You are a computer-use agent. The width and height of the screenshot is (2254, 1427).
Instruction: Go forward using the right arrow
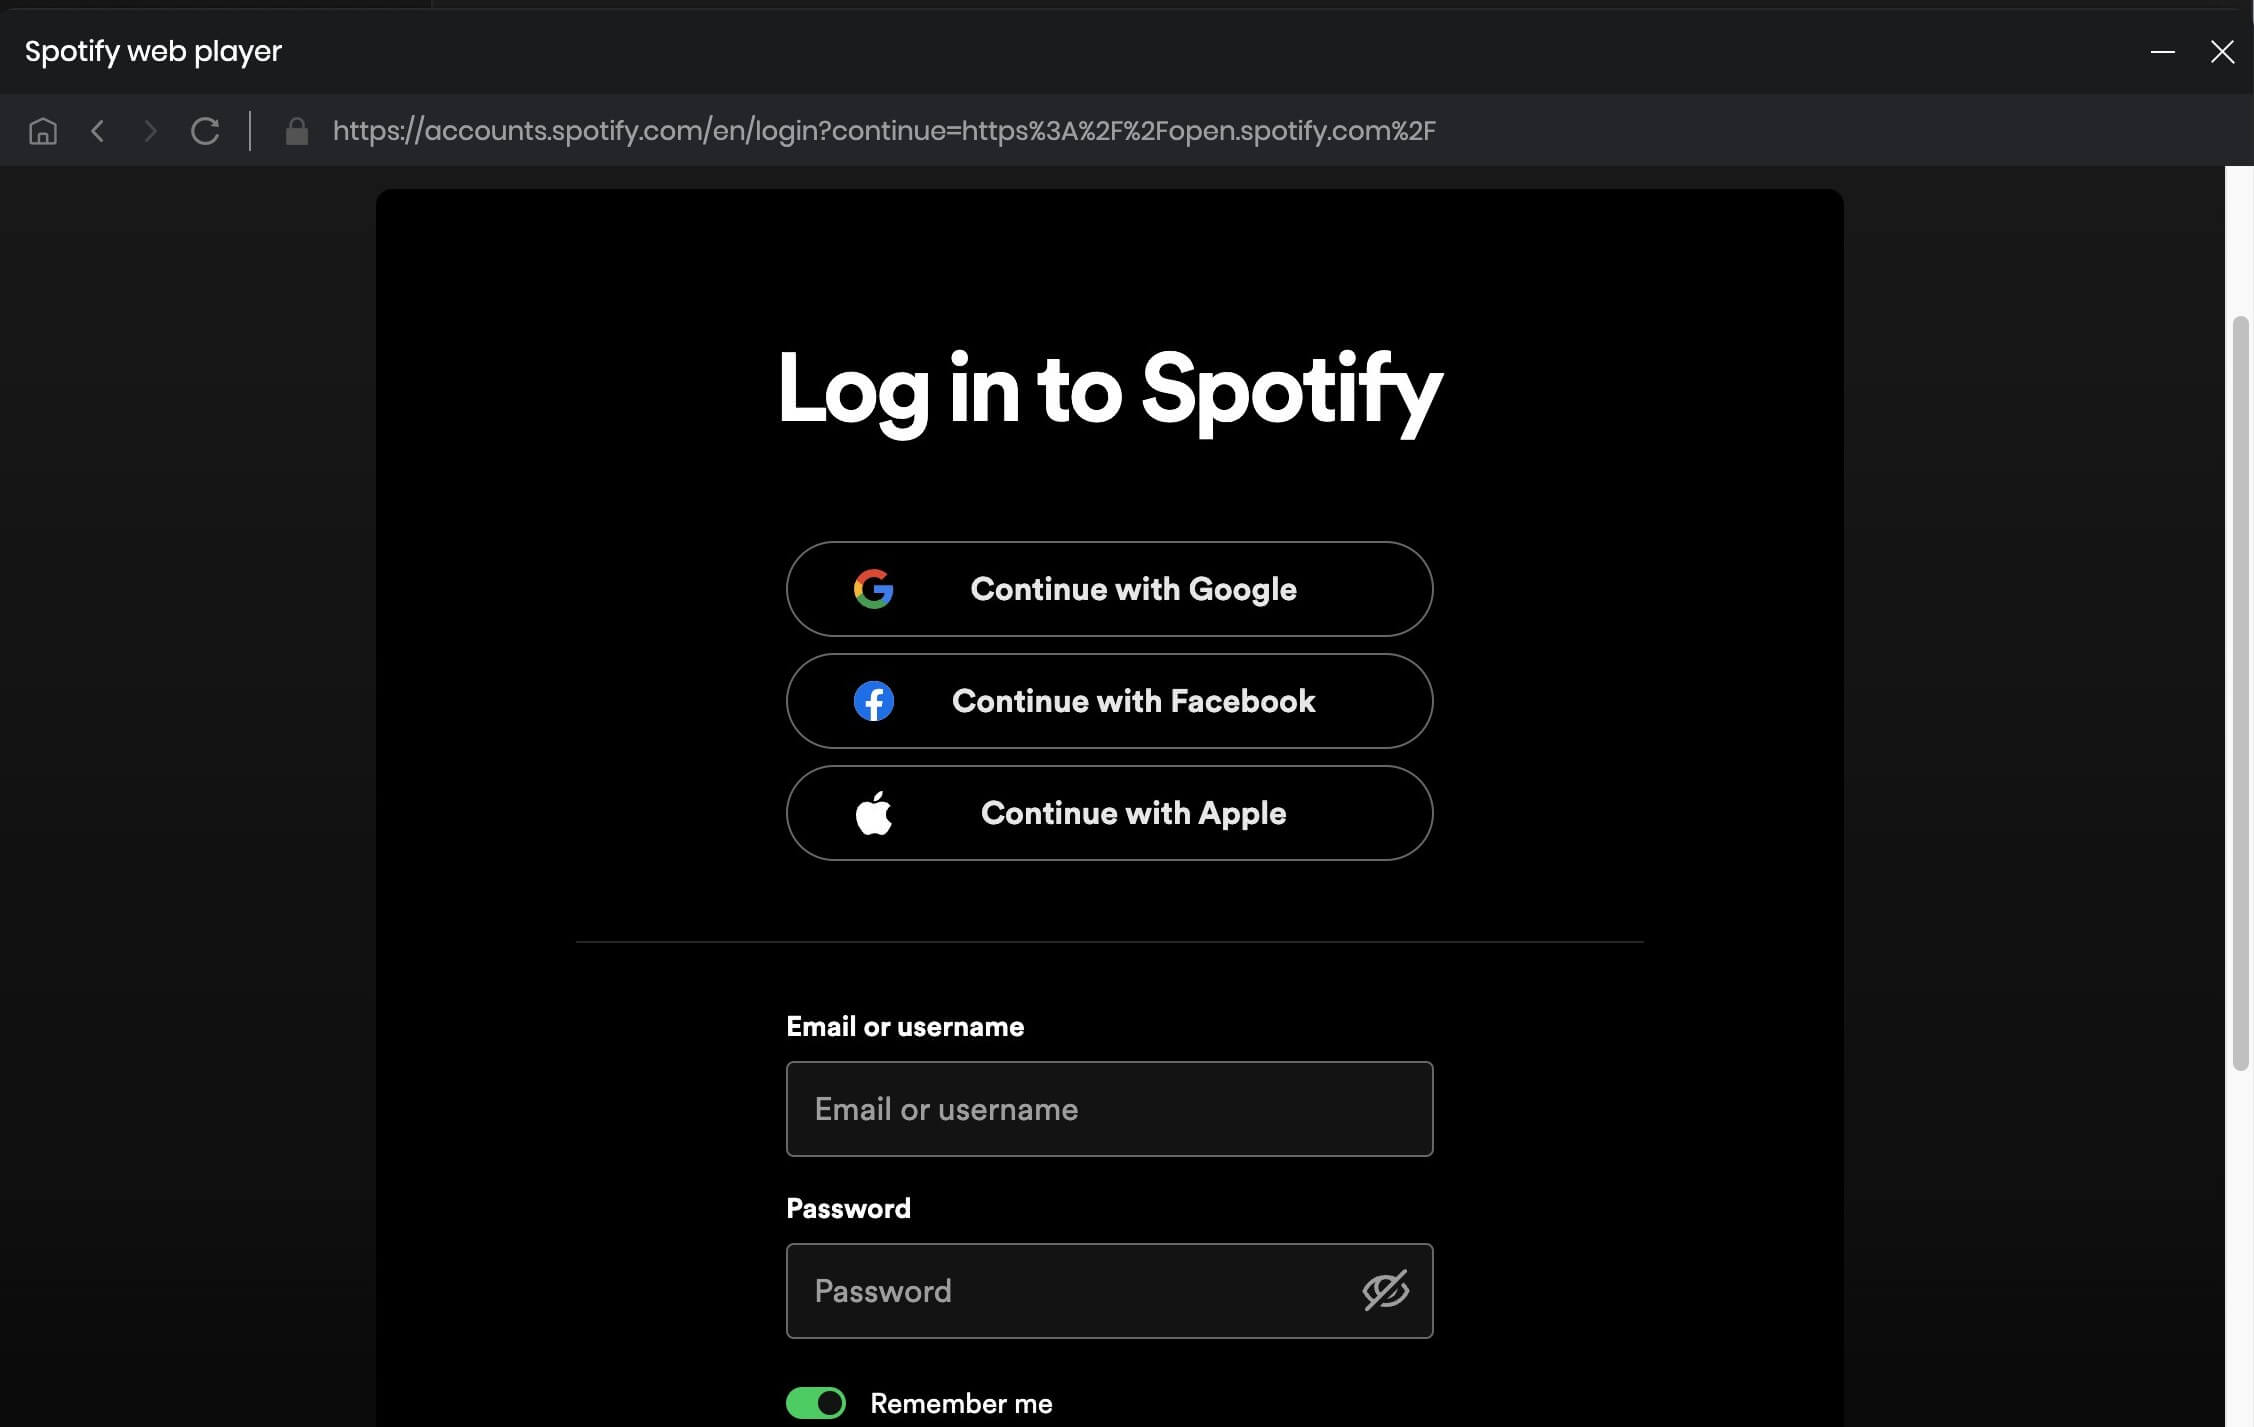[150, 131]
